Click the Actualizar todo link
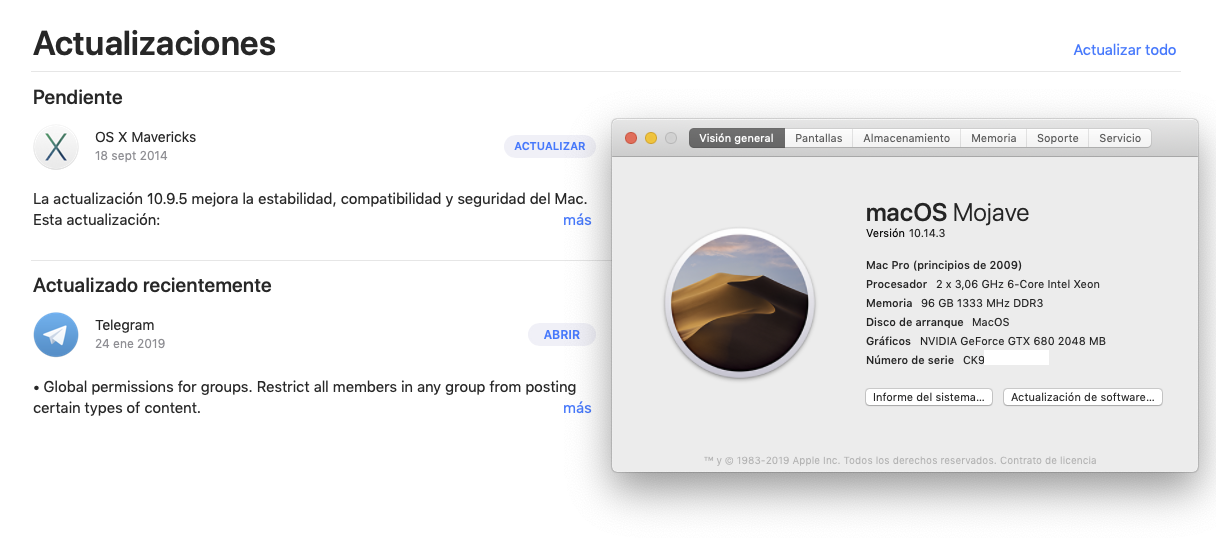 1124,49
